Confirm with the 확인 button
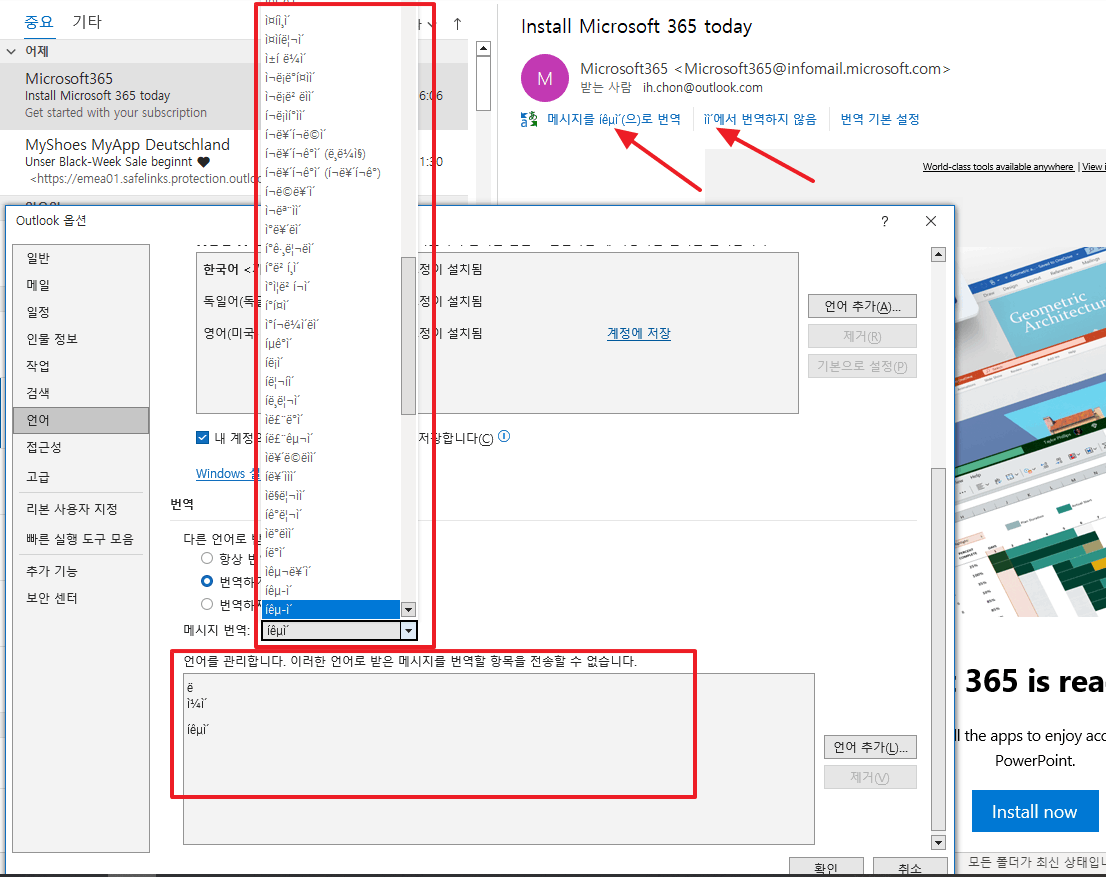 826,867
